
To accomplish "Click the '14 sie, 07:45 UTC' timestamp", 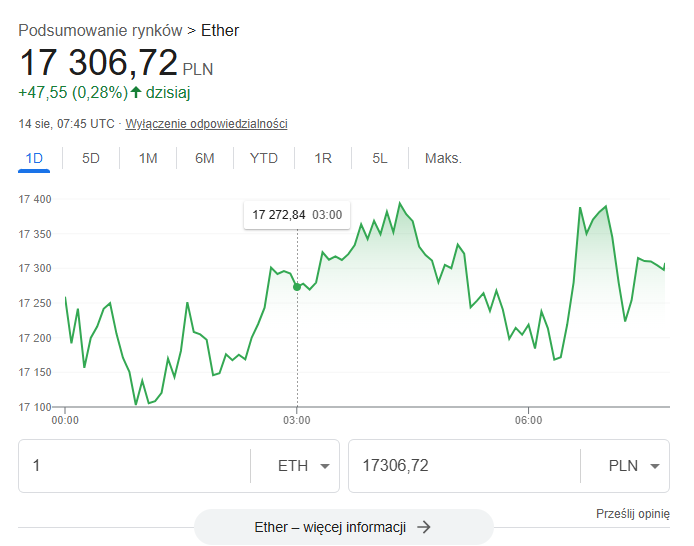I will coord(66,124).
